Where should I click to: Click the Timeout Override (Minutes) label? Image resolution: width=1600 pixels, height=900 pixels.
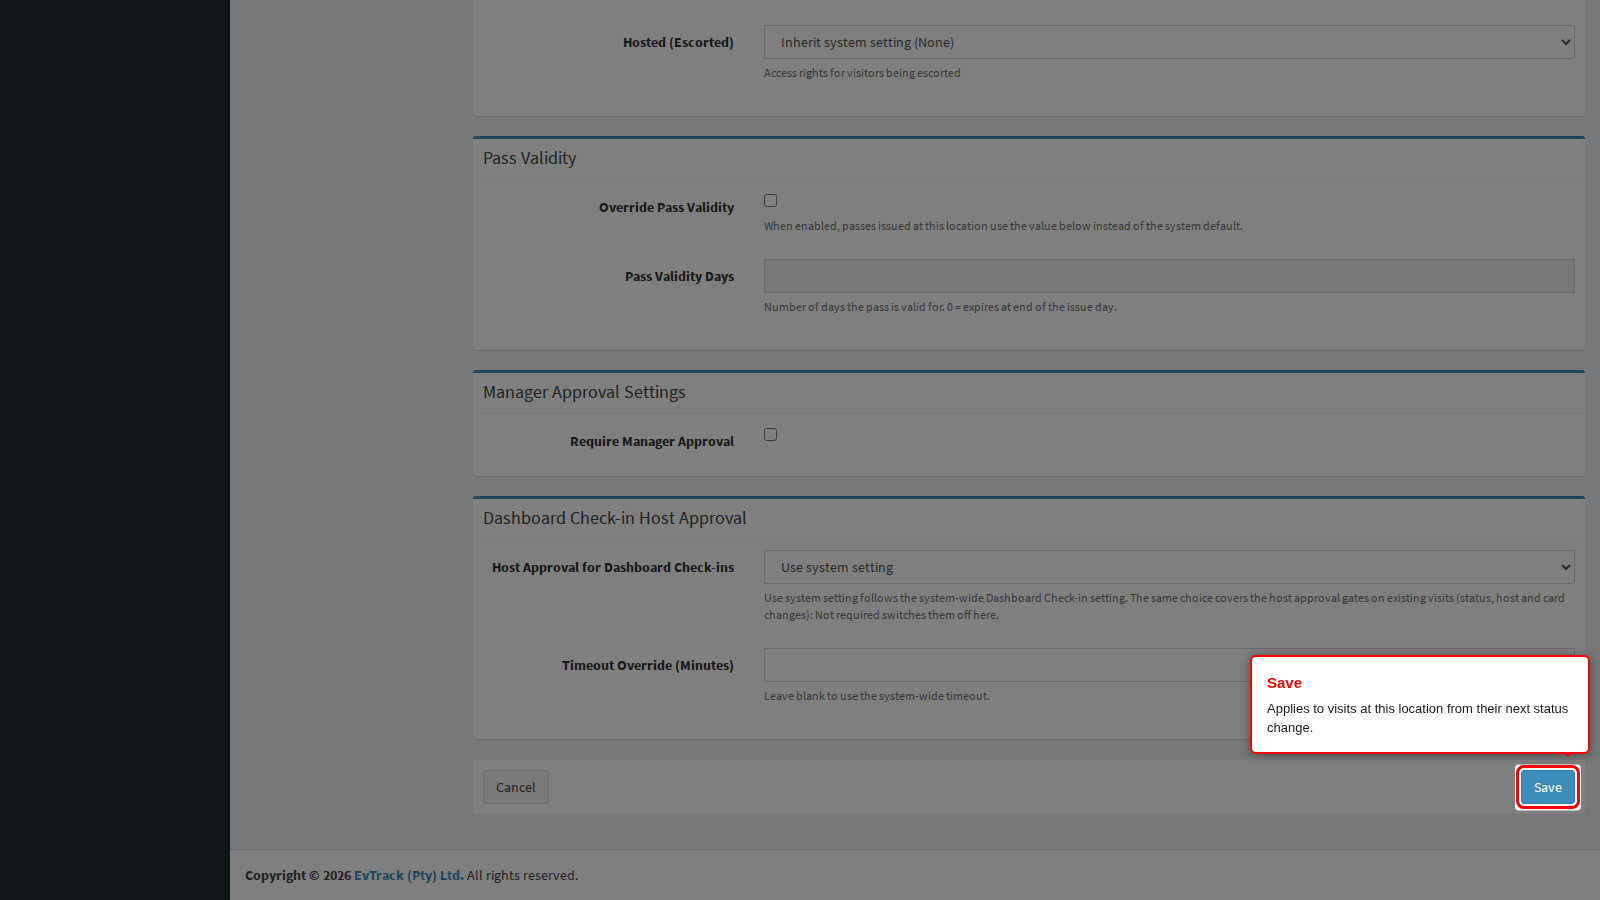648,665
